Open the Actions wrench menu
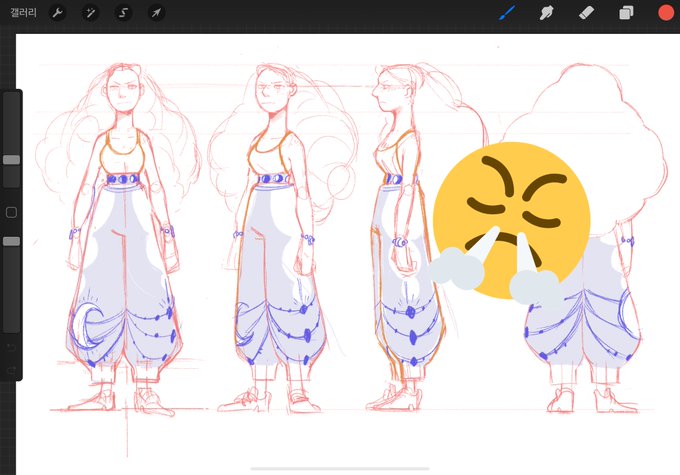Viewport: 680px width, 475px height. tap(57, 13)
